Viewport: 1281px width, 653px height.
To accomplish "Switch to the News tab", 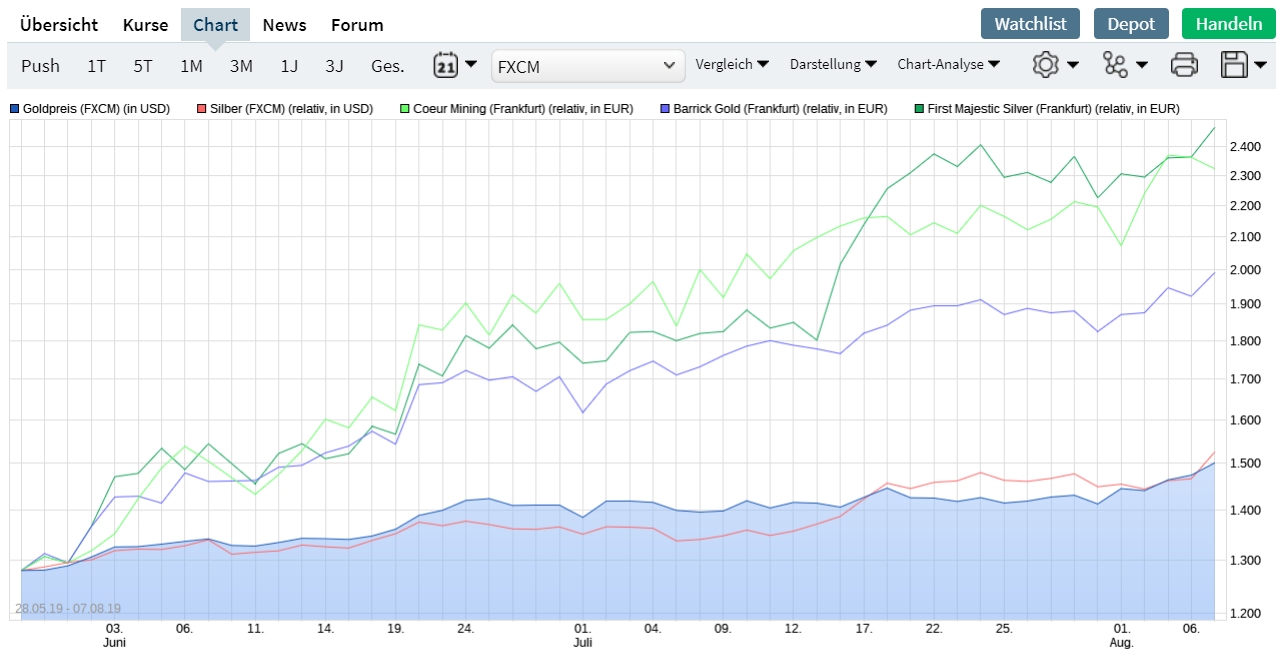I will (284, 25).
